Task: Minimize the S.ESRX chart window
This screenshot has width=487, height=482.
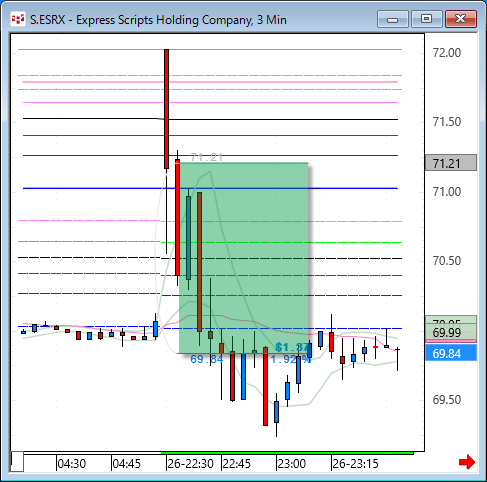Action: [393, 19]
